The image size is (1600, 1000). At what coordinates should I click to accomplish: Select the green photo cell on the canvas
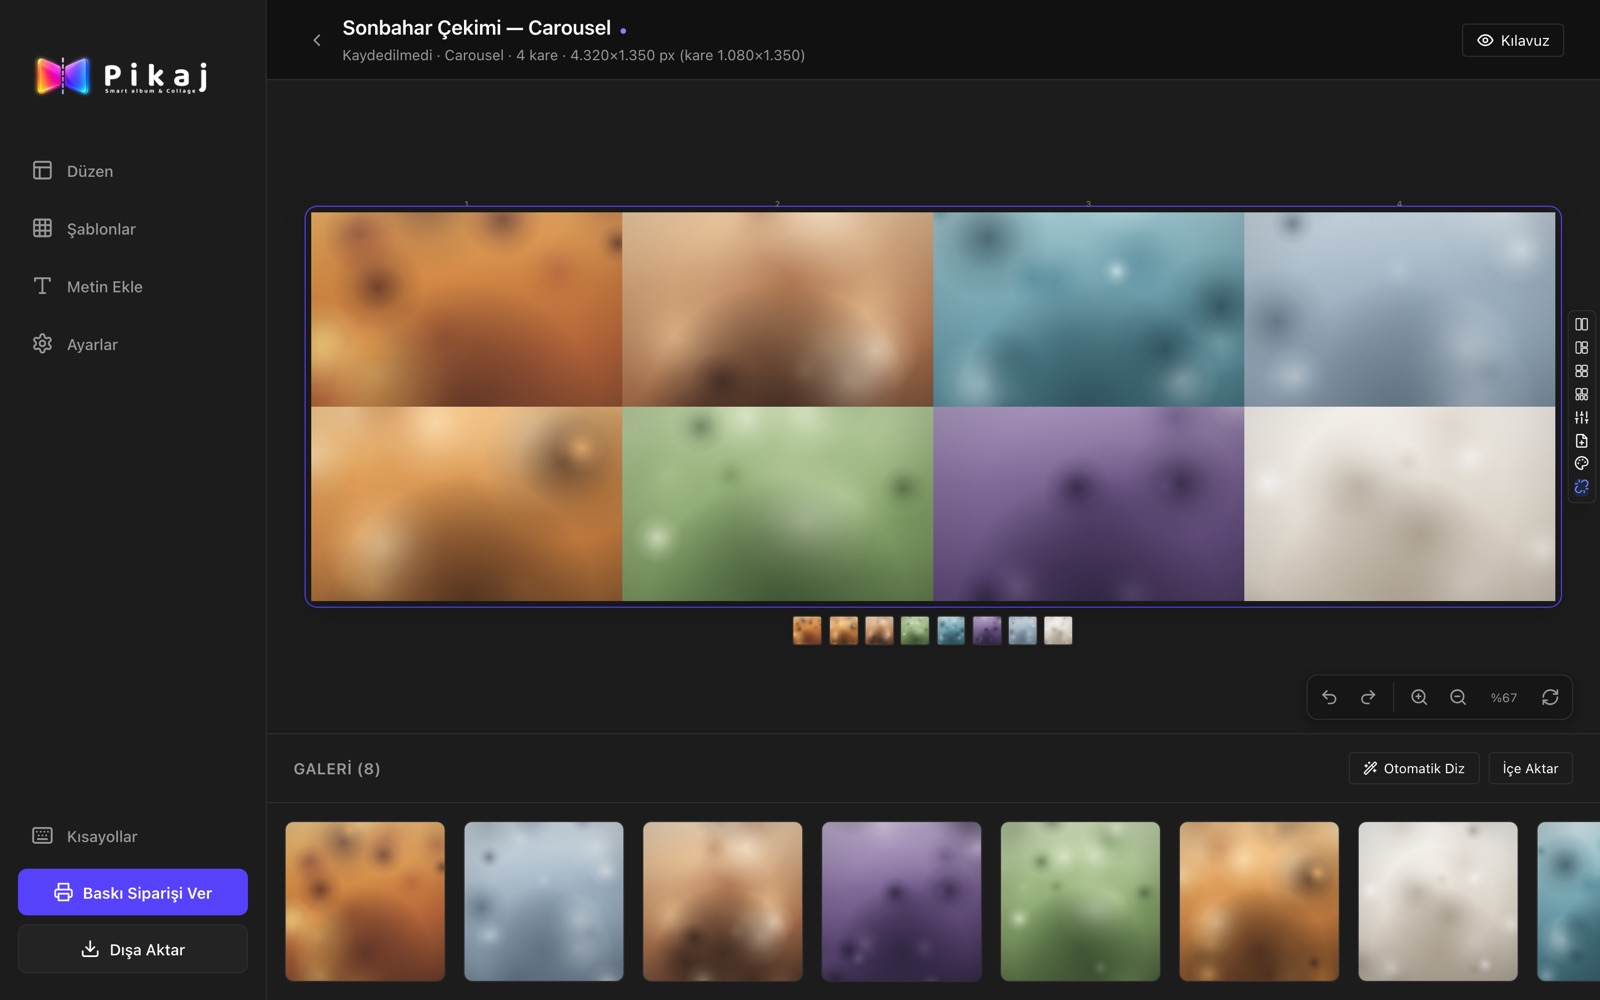(x=777, y=504)
